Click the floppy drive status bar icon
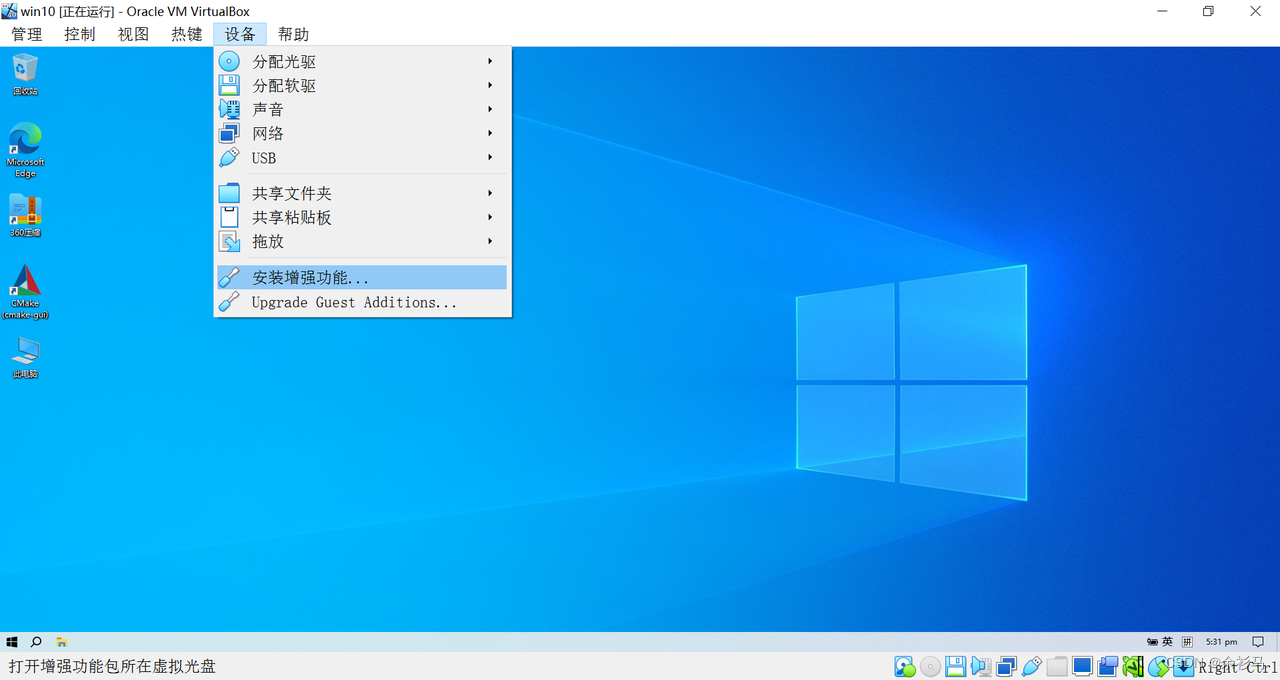The height and width of the screenshot is (680, 1280). tap(955, 666)
